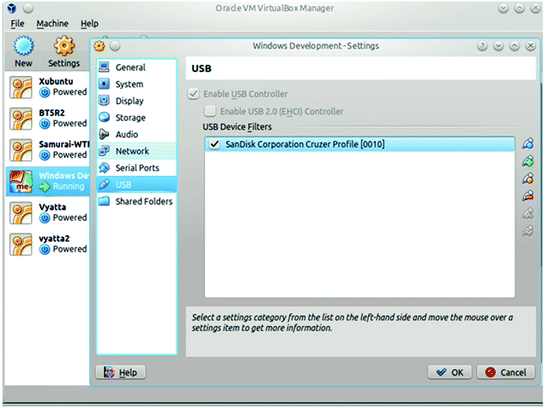The height and width of the screenshot is (408, 545).
Task: Select the General settings category
Action: click(137, 67)
